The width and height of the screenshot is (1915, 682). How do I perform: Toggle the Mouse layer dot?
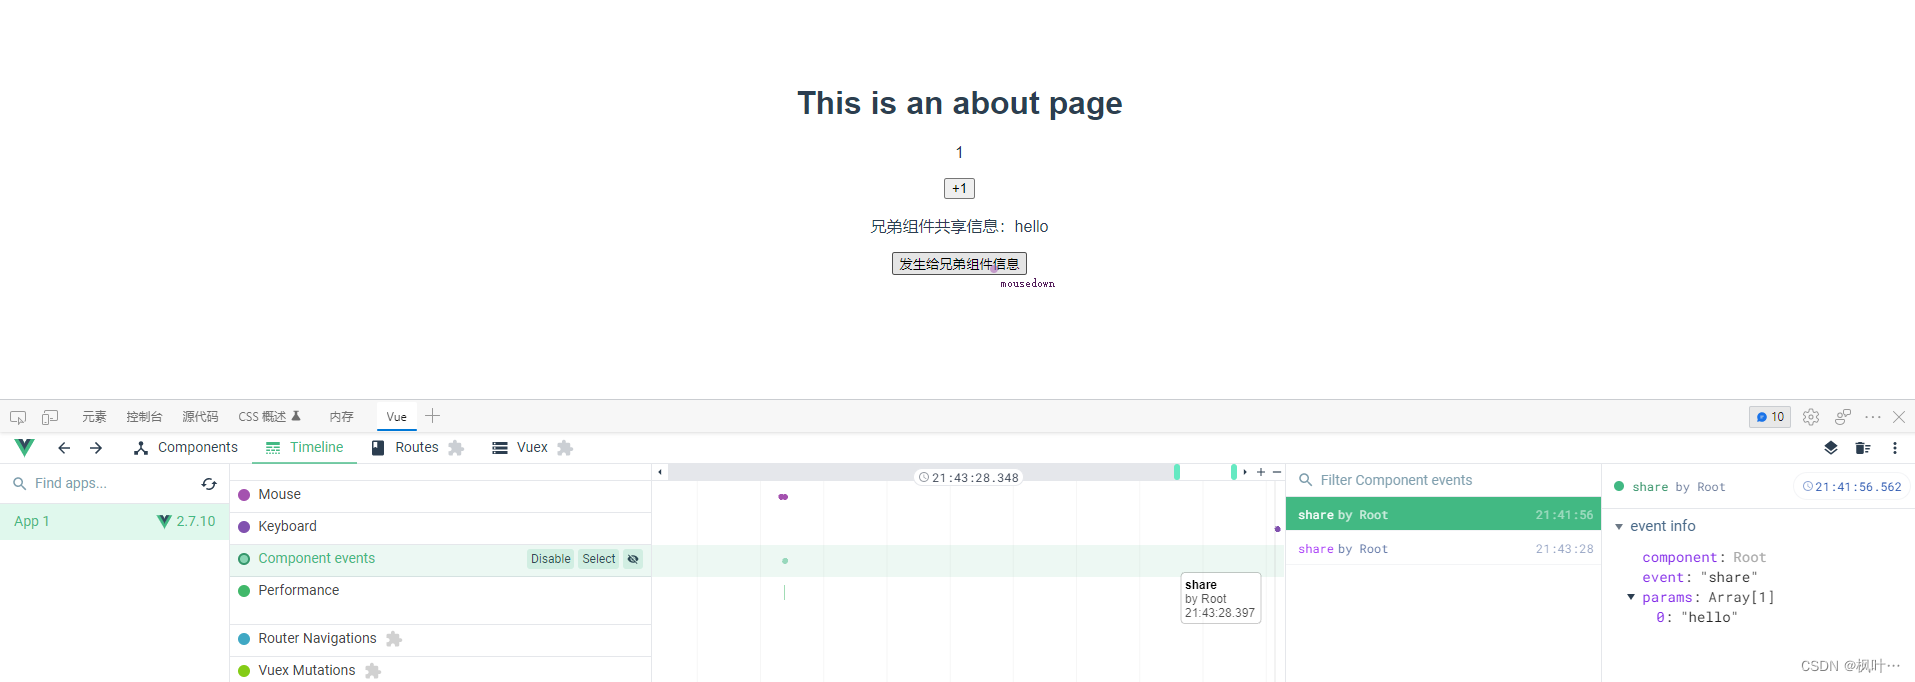point(244,495)
